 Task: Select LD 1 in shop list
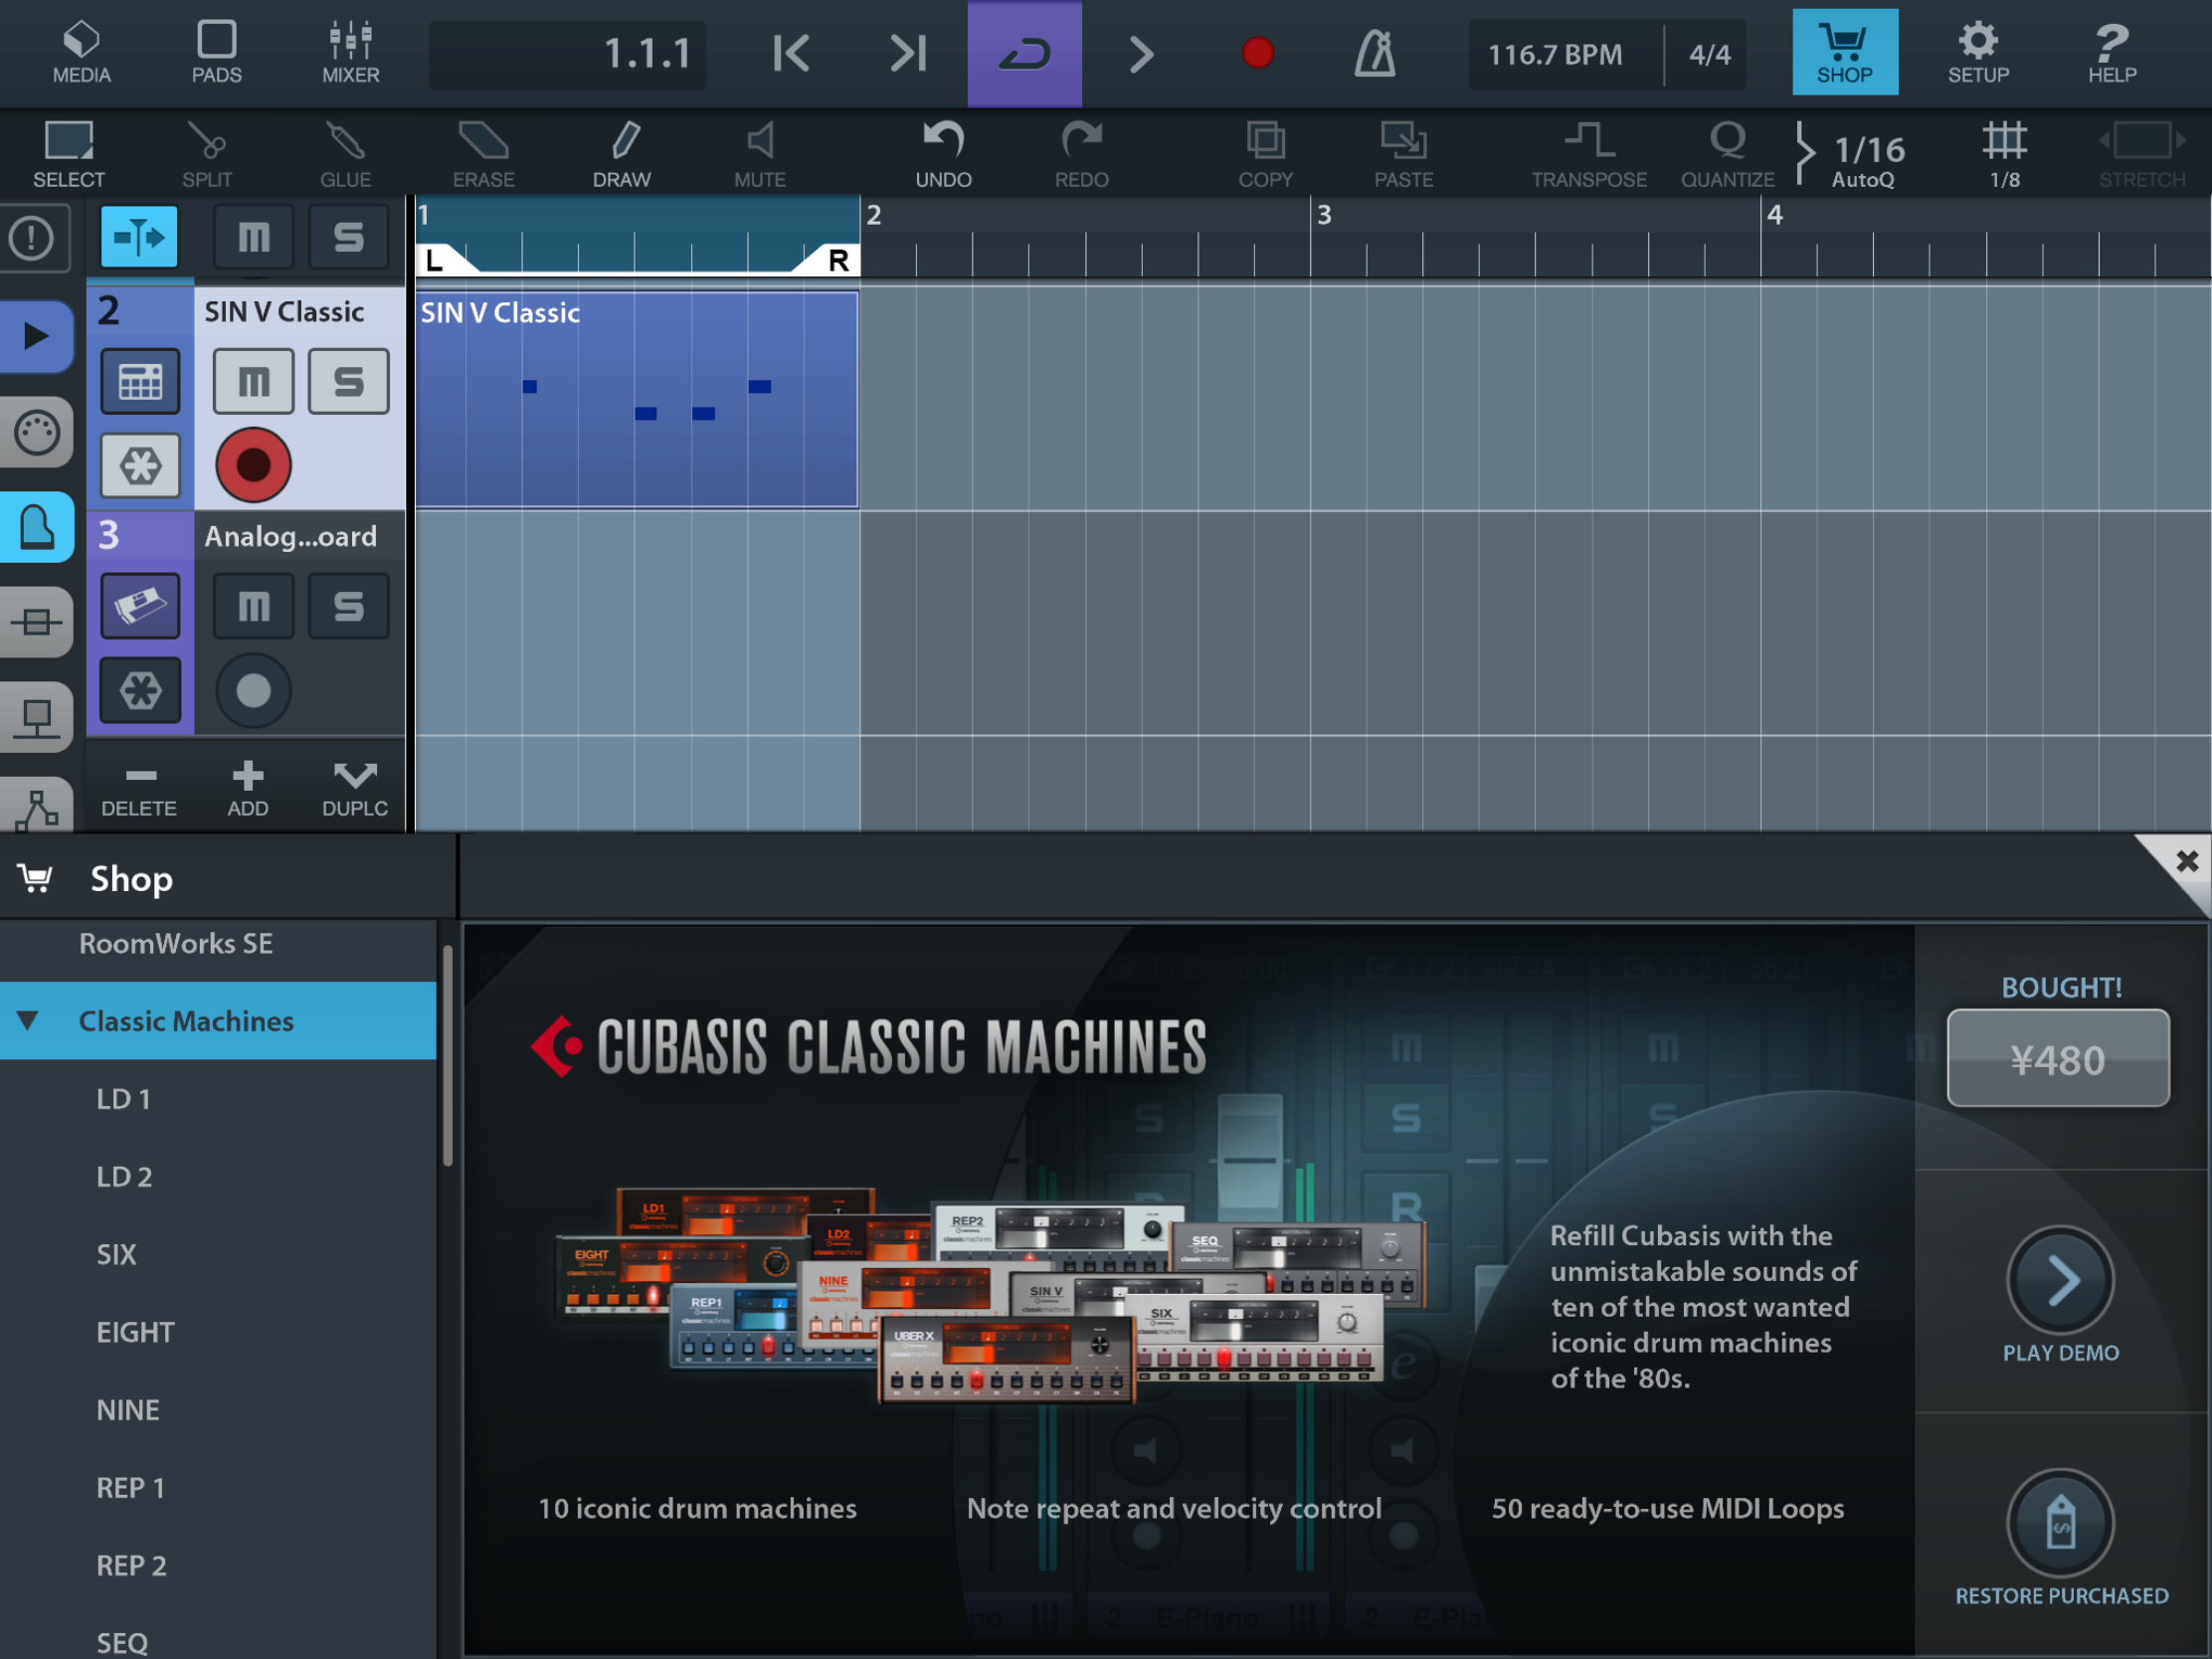218,1098
